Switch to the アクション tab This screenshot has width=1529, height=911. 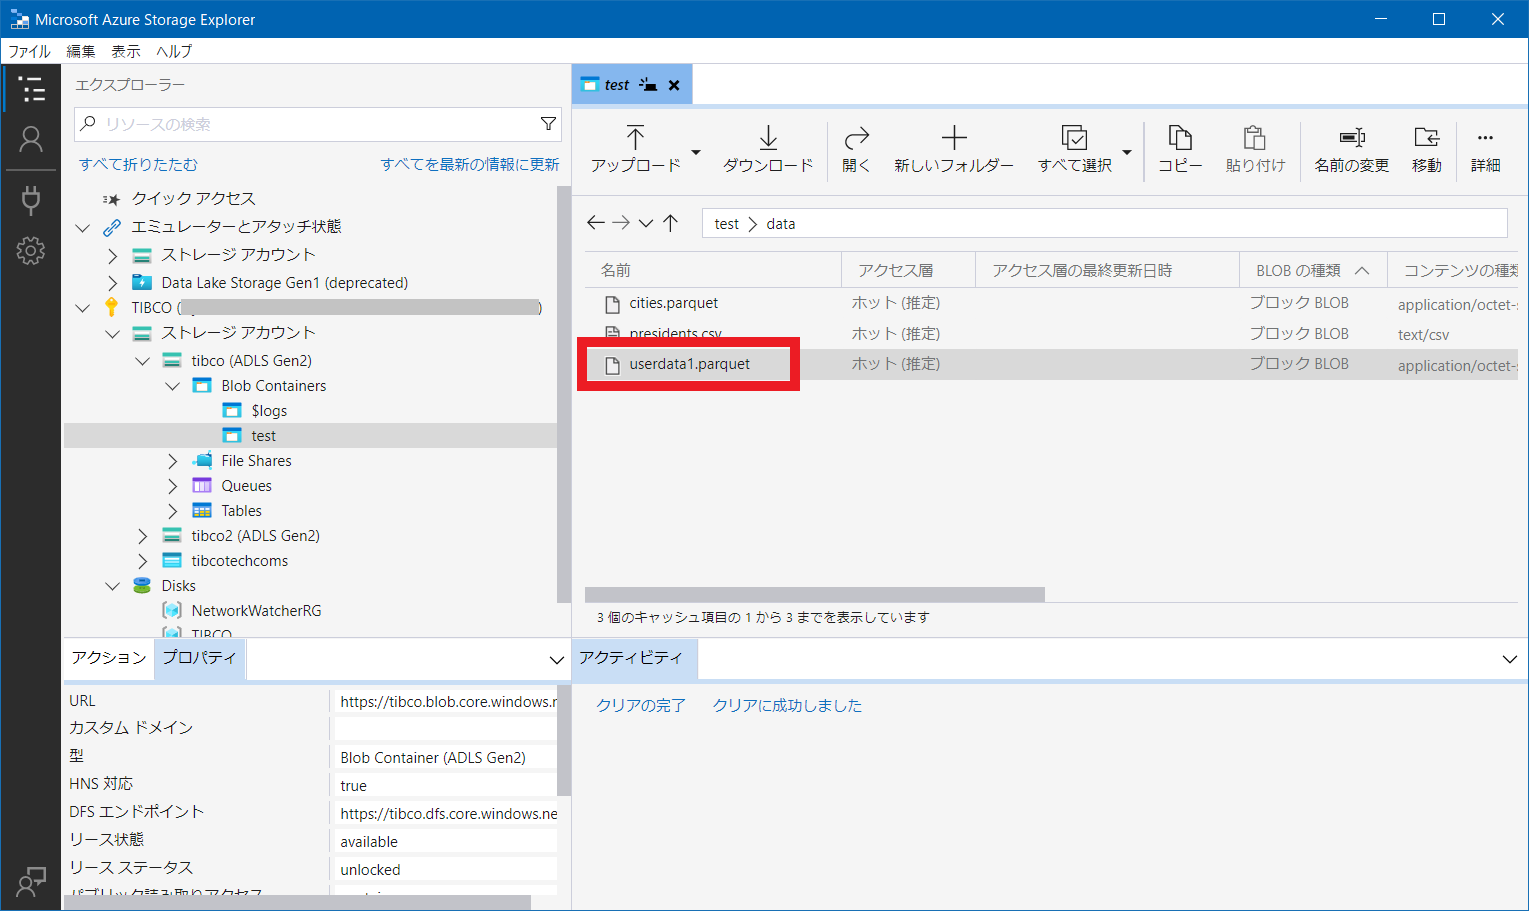tap(109, 658)
